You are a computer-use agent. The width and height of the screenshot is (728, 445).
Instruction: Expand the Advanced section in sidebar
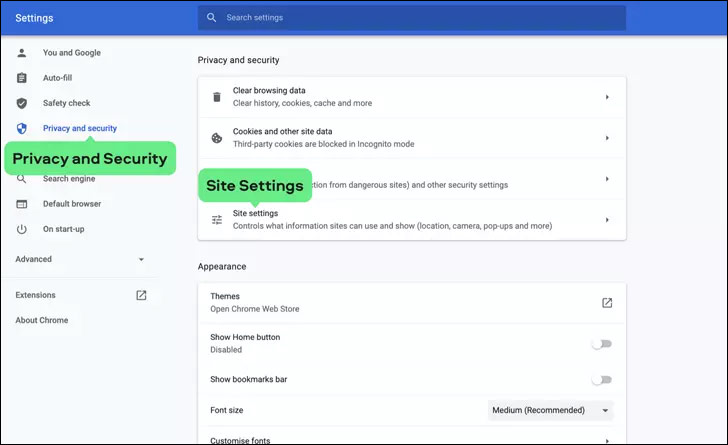point(141,259)
